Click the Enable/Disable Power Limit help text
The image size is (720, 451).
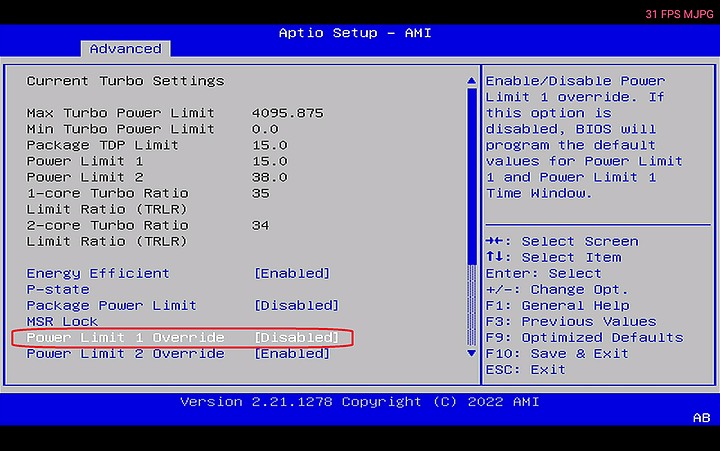coord(584,137)
